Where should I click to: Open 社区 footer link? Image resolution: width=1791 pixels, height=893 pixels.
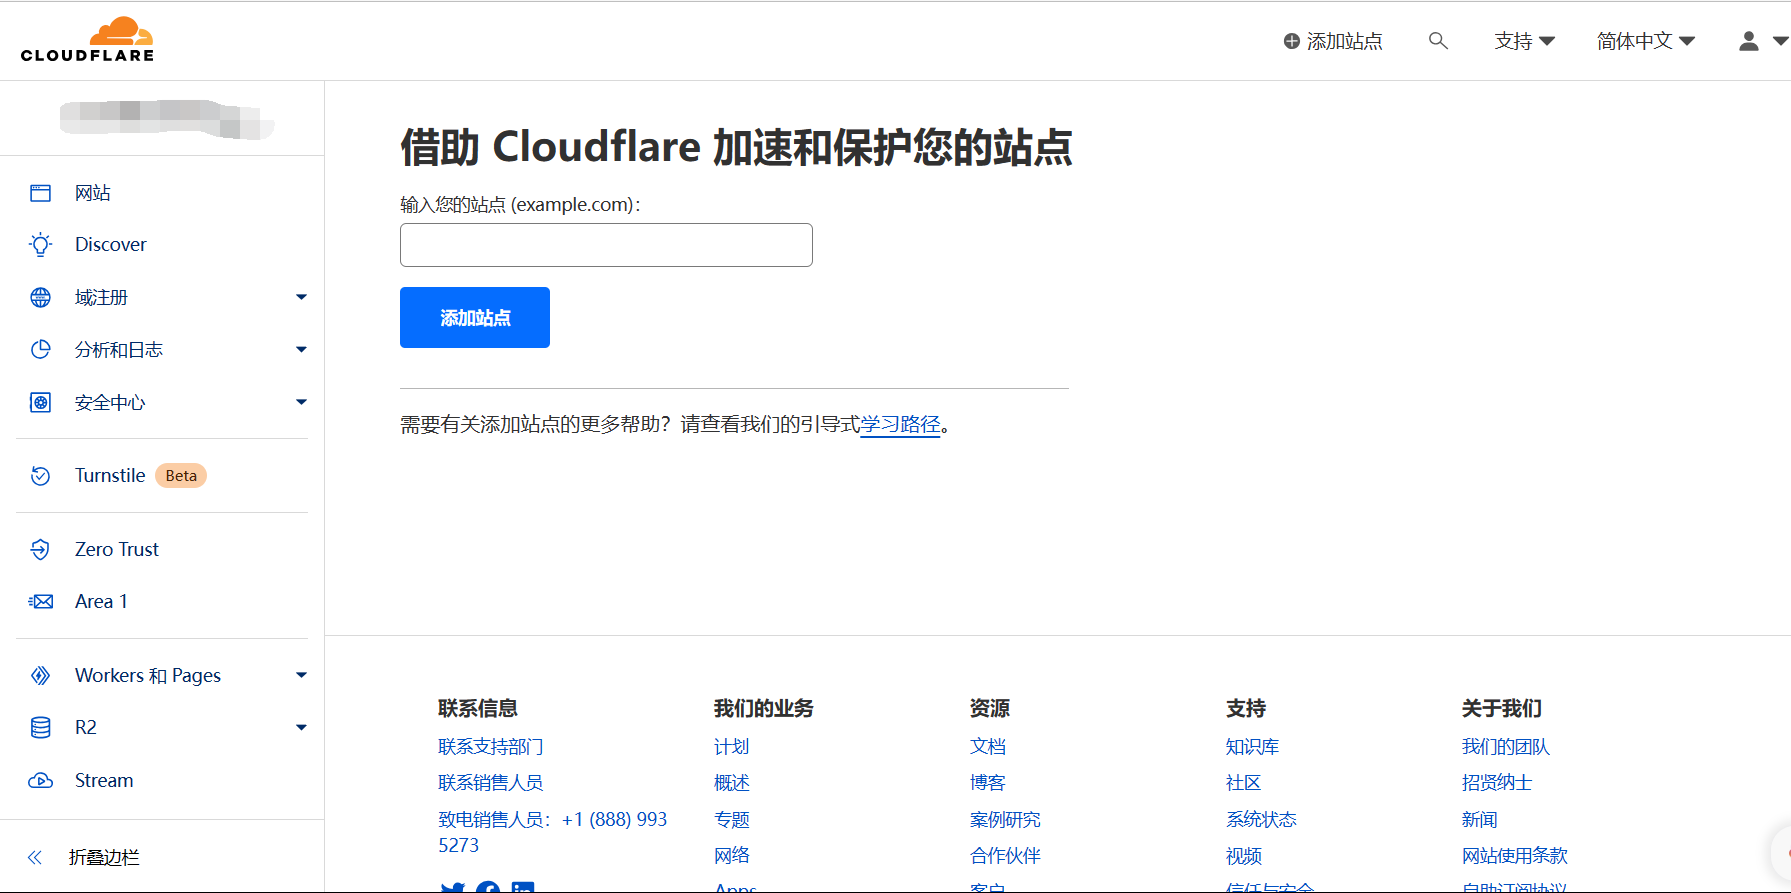click(1244, 783)
